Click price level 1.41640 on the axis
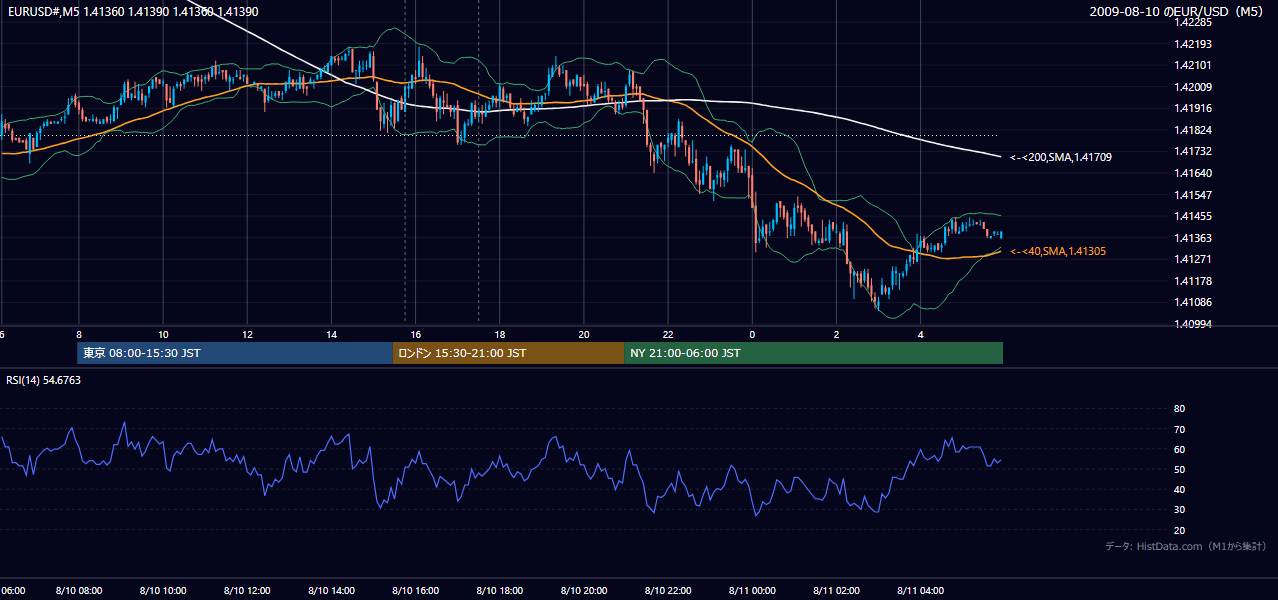This screenshot has width=1278, height=600. pos(1194,173)
